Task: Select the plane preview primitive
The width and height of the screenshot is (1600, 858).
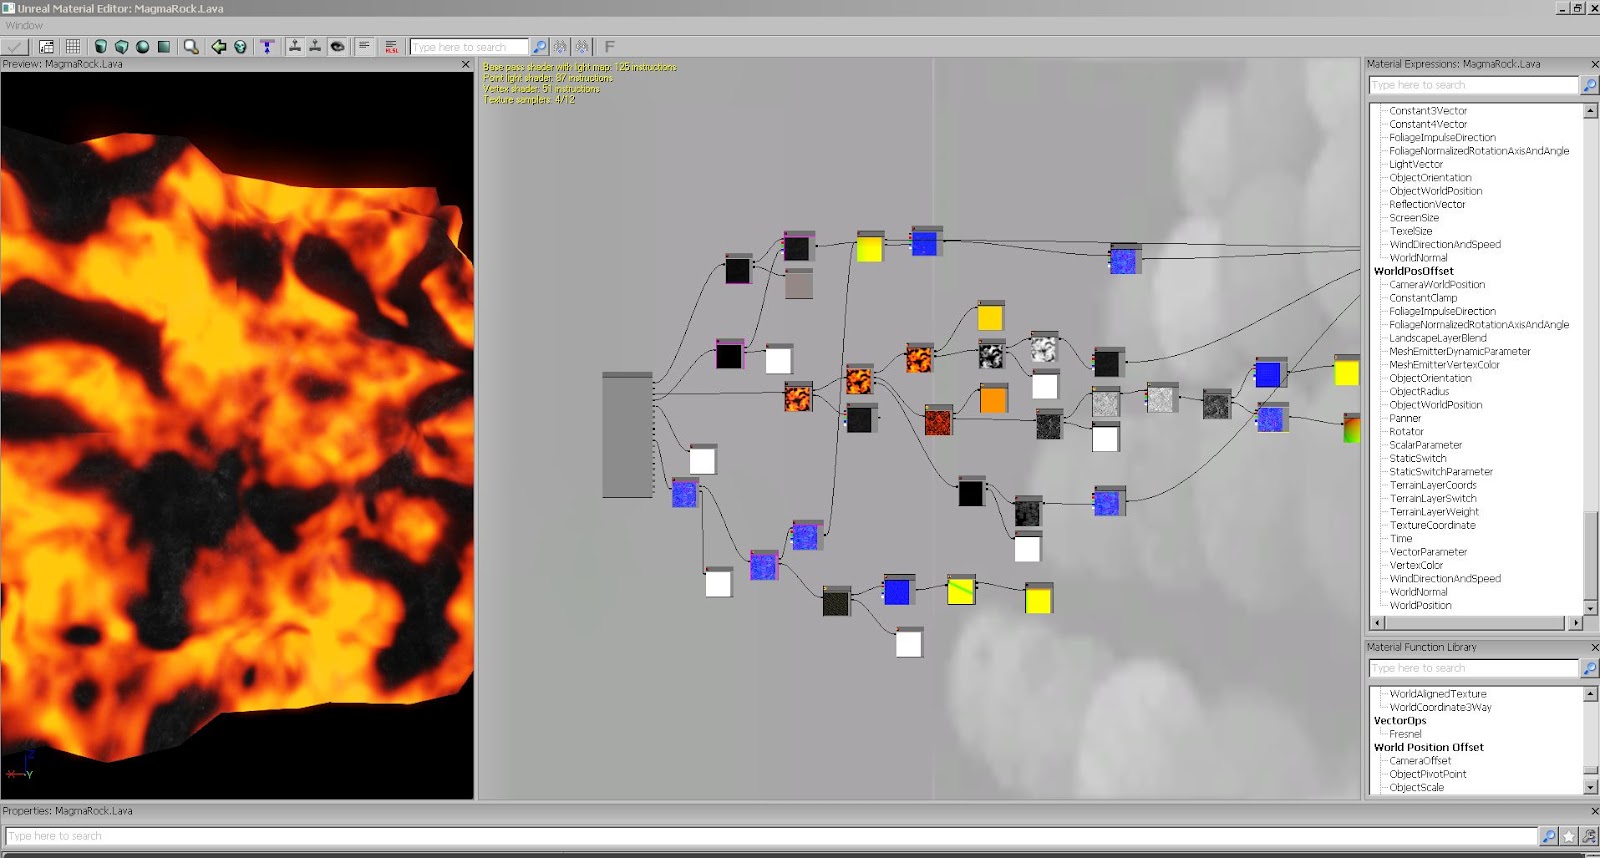Action: tap(164, 47)
